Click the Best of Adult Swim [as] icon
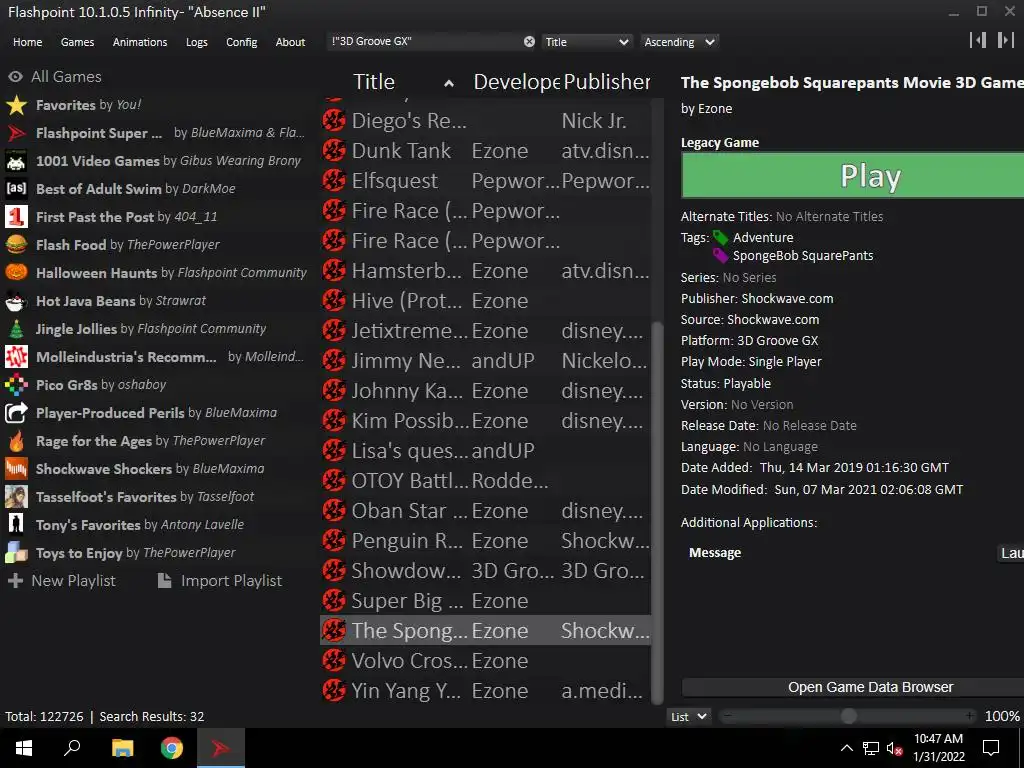Viewport: 1024px width, 768px height. click(16, 189)
